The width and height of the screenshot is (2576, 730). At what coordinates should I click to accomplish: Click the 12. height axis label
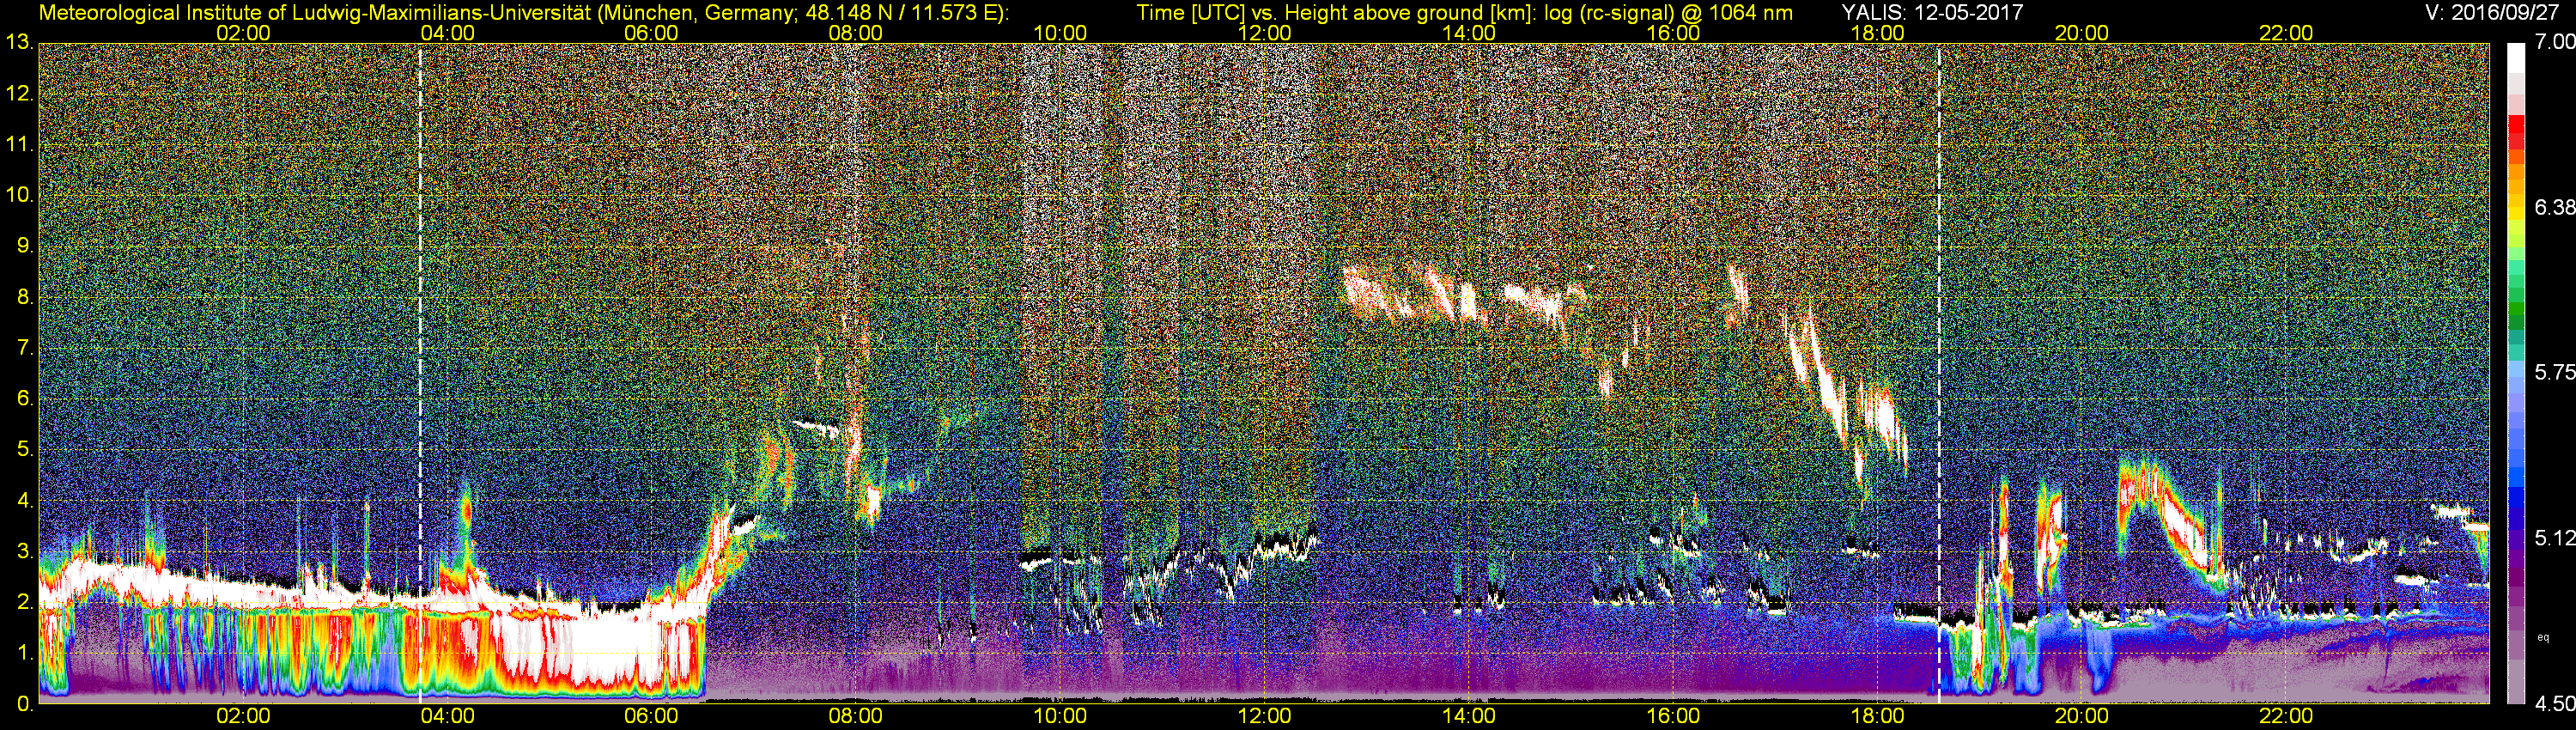coord(20,94)
